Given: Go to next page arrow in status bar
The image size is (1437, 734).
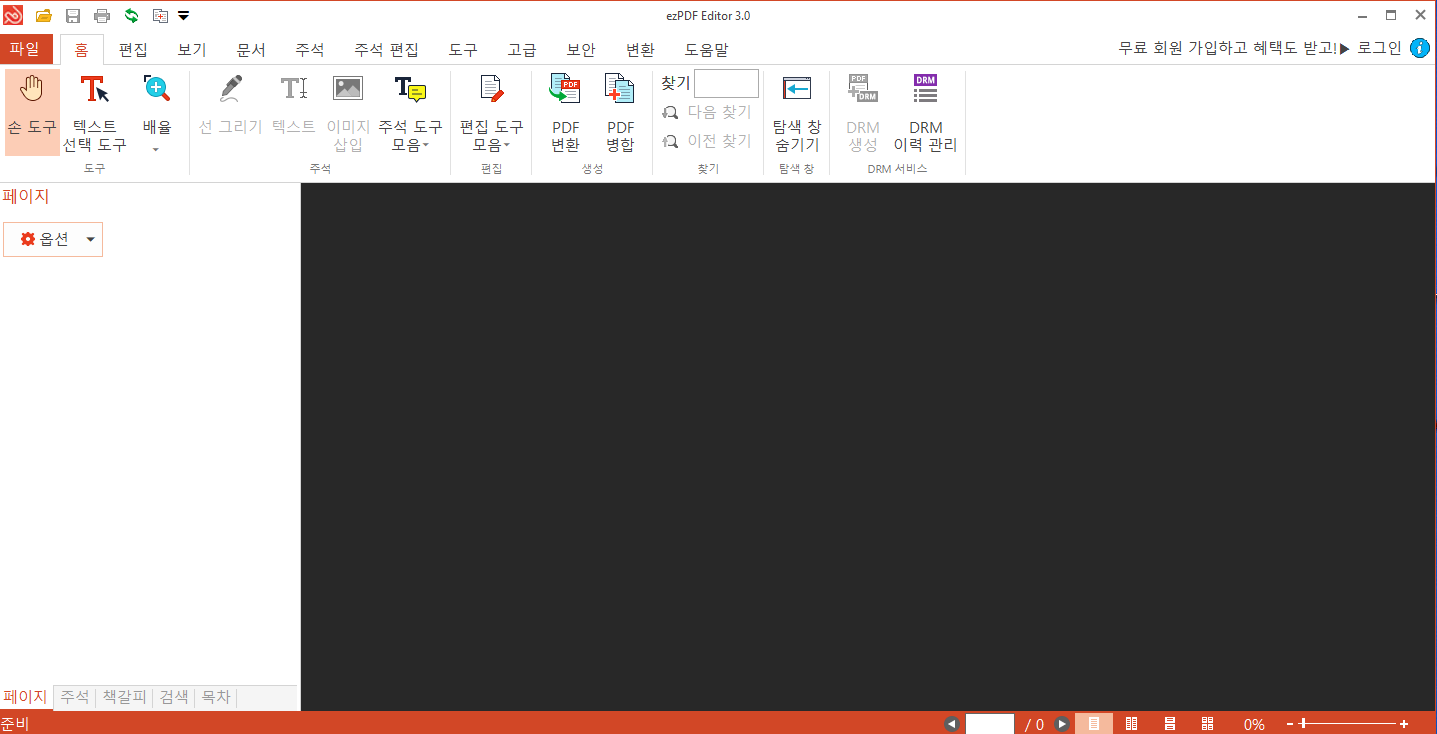Looking at the screenshot, I should point(1062,724).
